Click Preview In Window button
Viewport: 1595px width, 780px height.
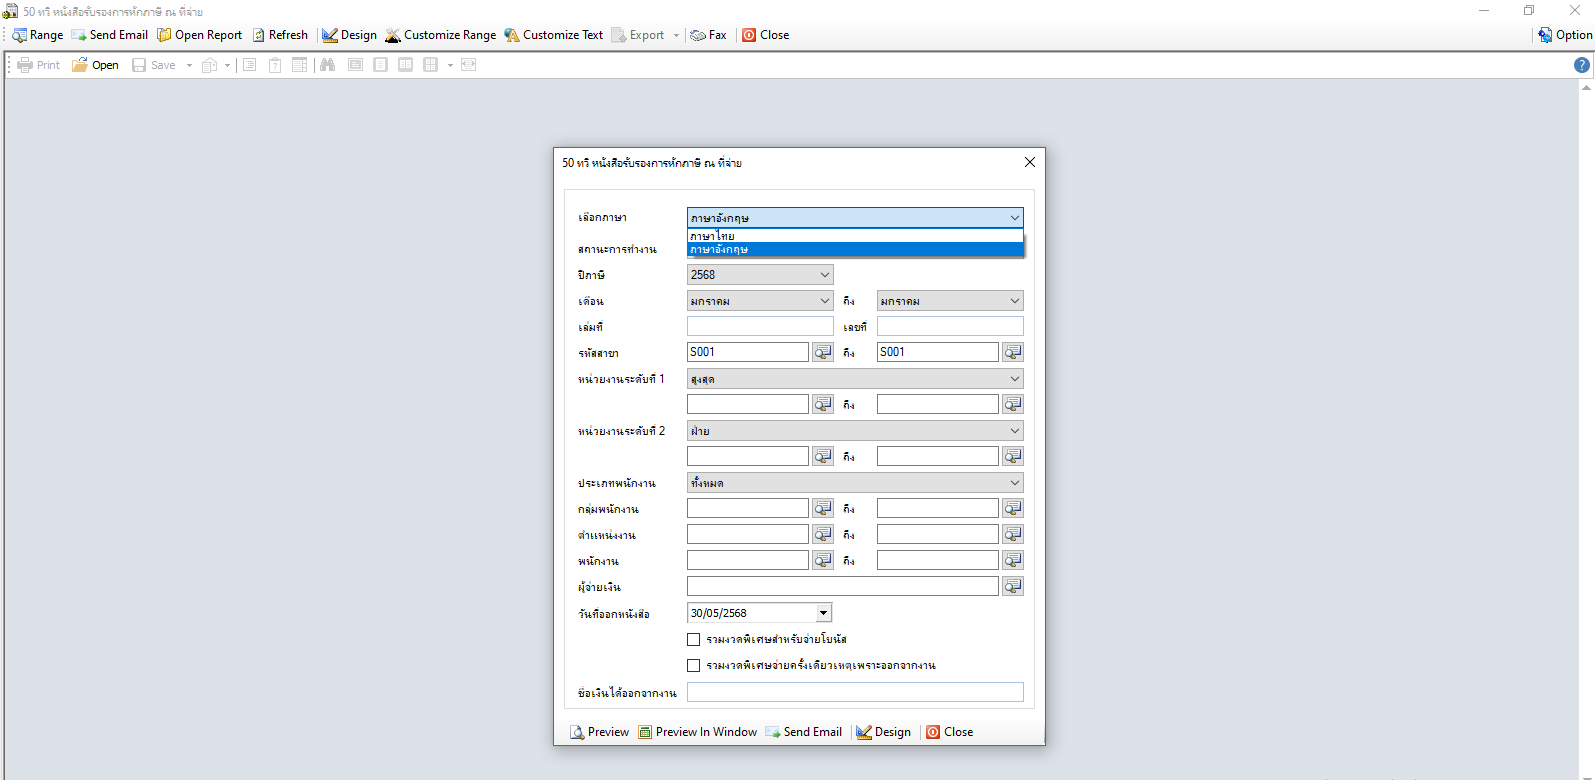point(697,732)
